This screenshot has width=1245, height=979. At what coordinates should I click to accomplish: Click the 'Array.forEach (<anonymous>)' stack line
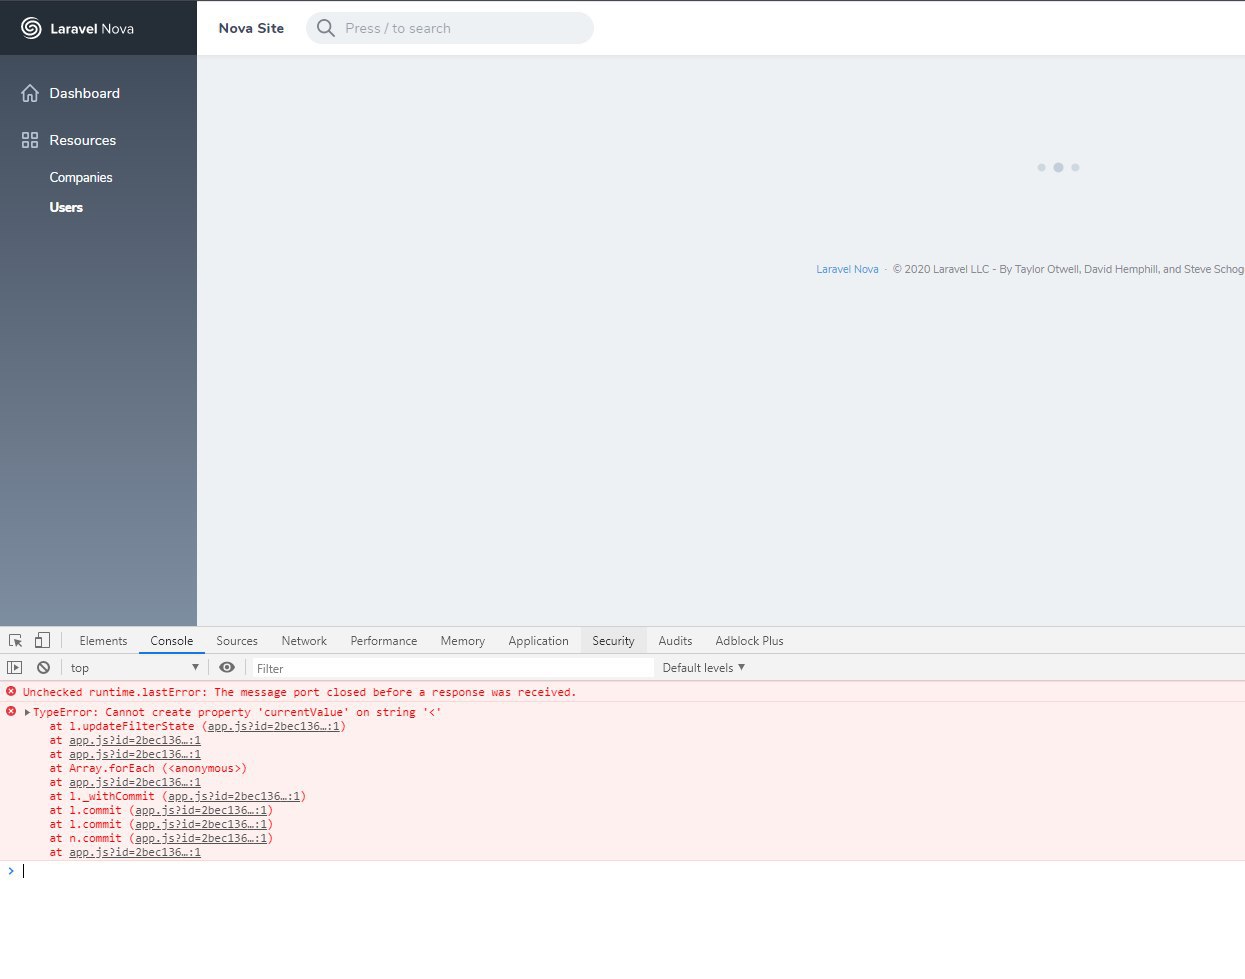(148, 768)
